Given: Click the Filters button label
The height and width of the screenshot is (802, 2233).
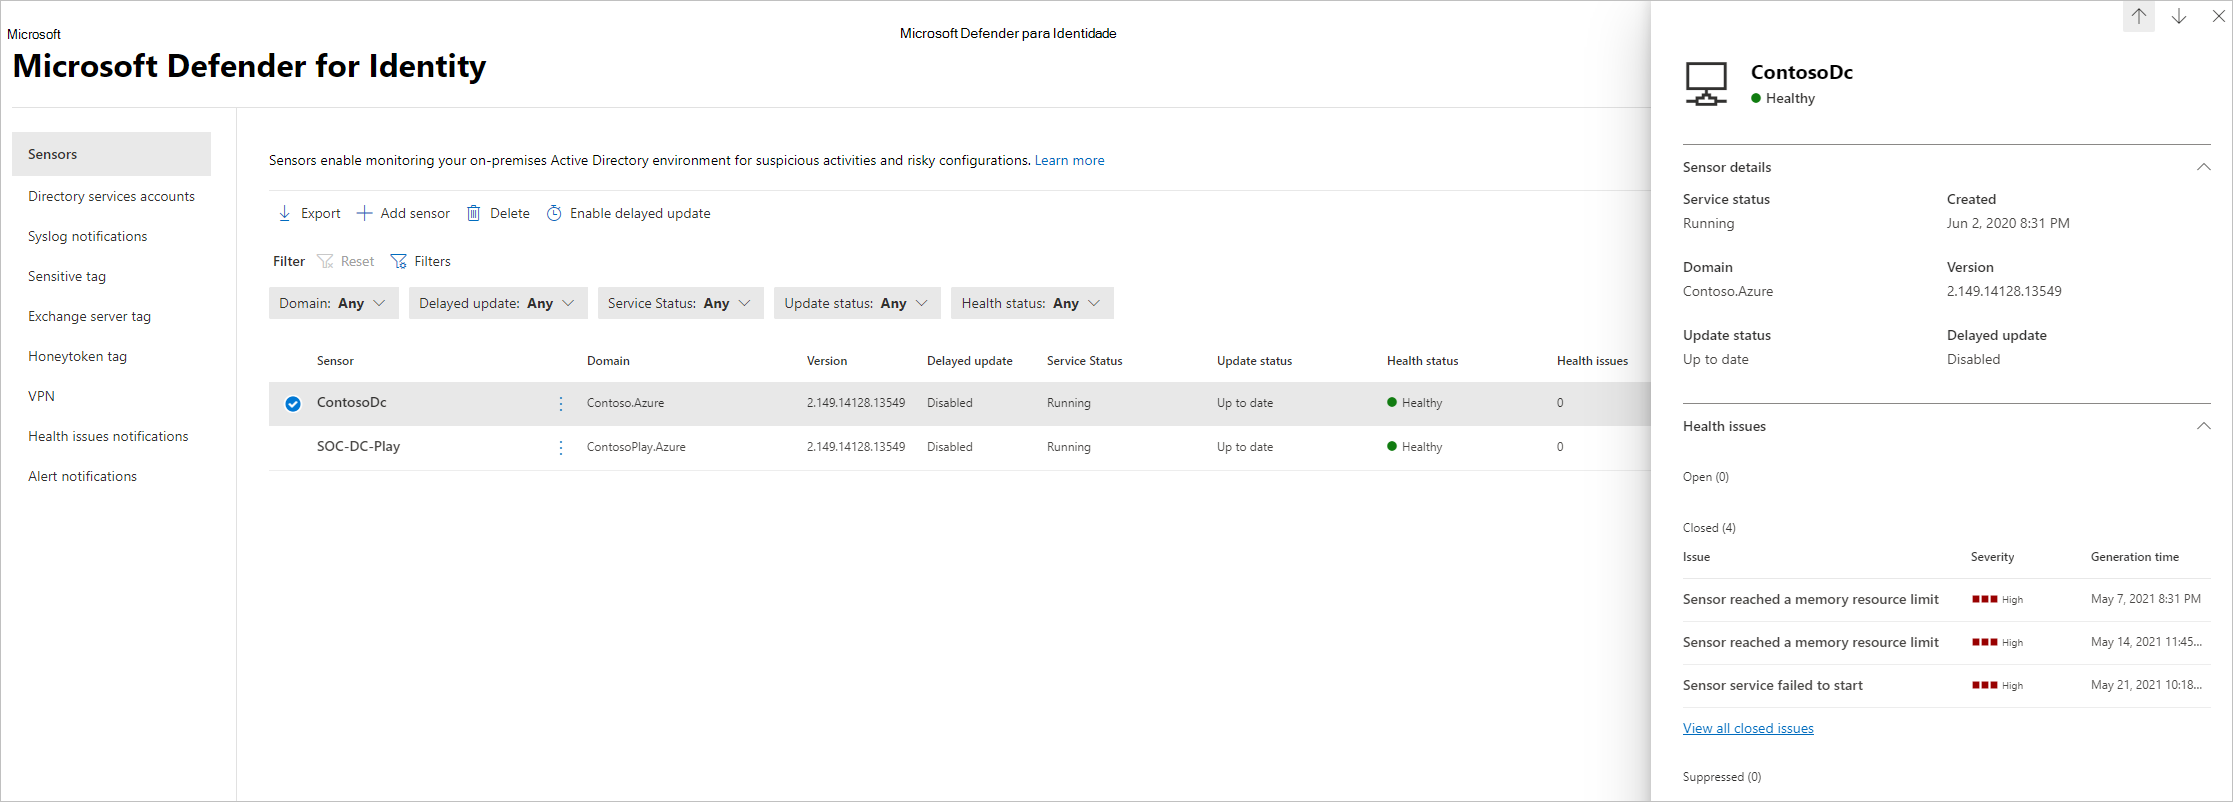Looking at the screenshot, I should pyautogui.click(x=432, y=261).
